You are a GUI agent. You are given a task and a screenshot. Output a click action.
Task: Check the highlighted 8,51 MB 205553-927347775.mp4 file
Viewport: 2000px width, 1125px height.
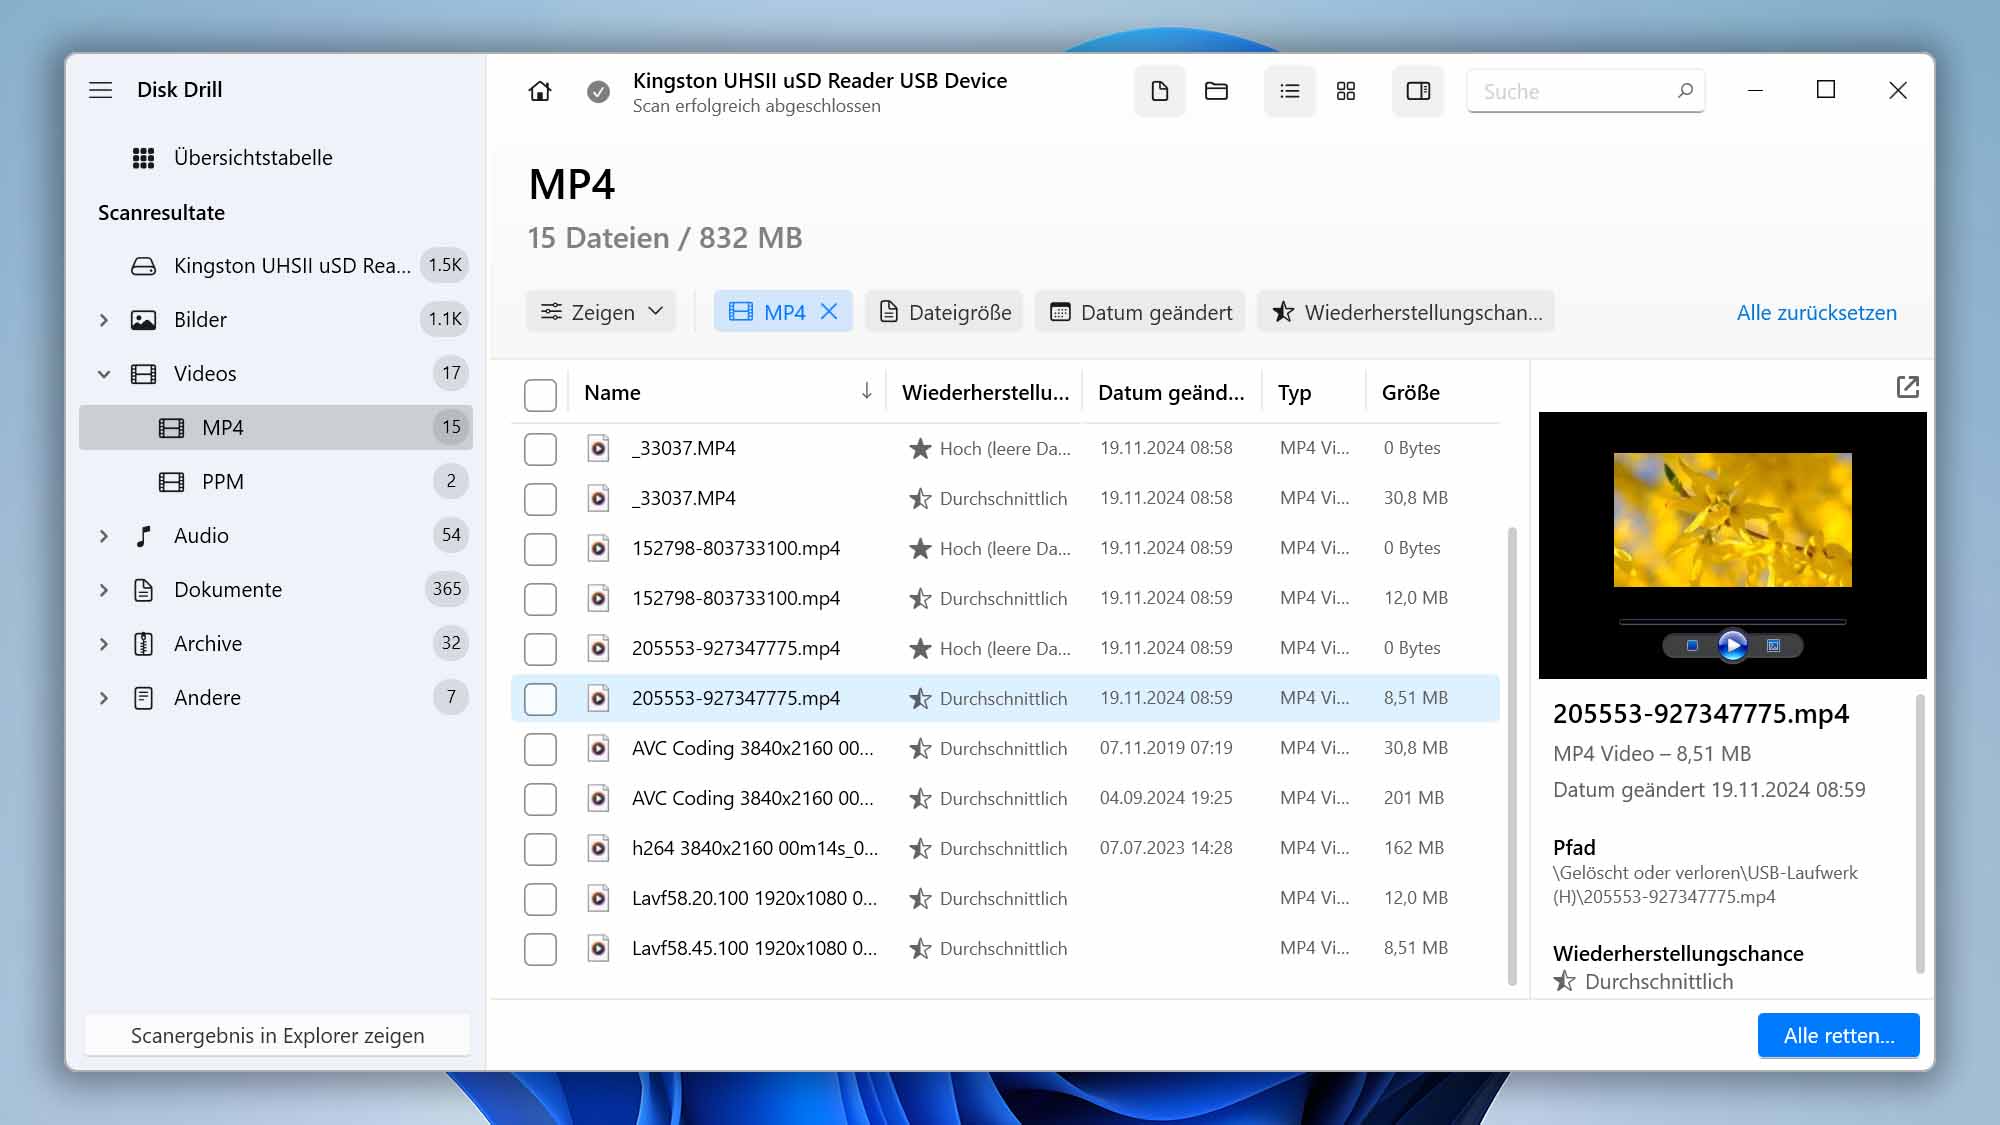pyautogui.click(x=540, y=699)
